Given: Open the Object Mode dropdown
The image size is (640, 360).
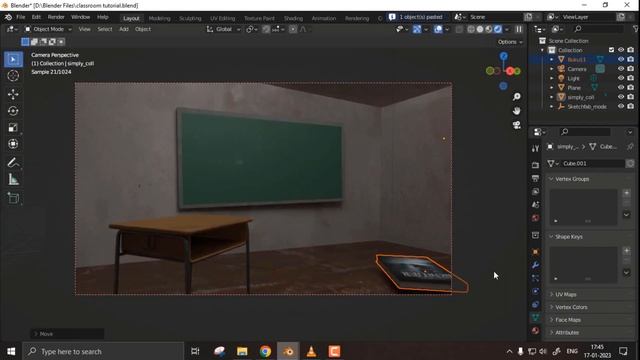Looking at the screenshot, I should coord(48,29).
